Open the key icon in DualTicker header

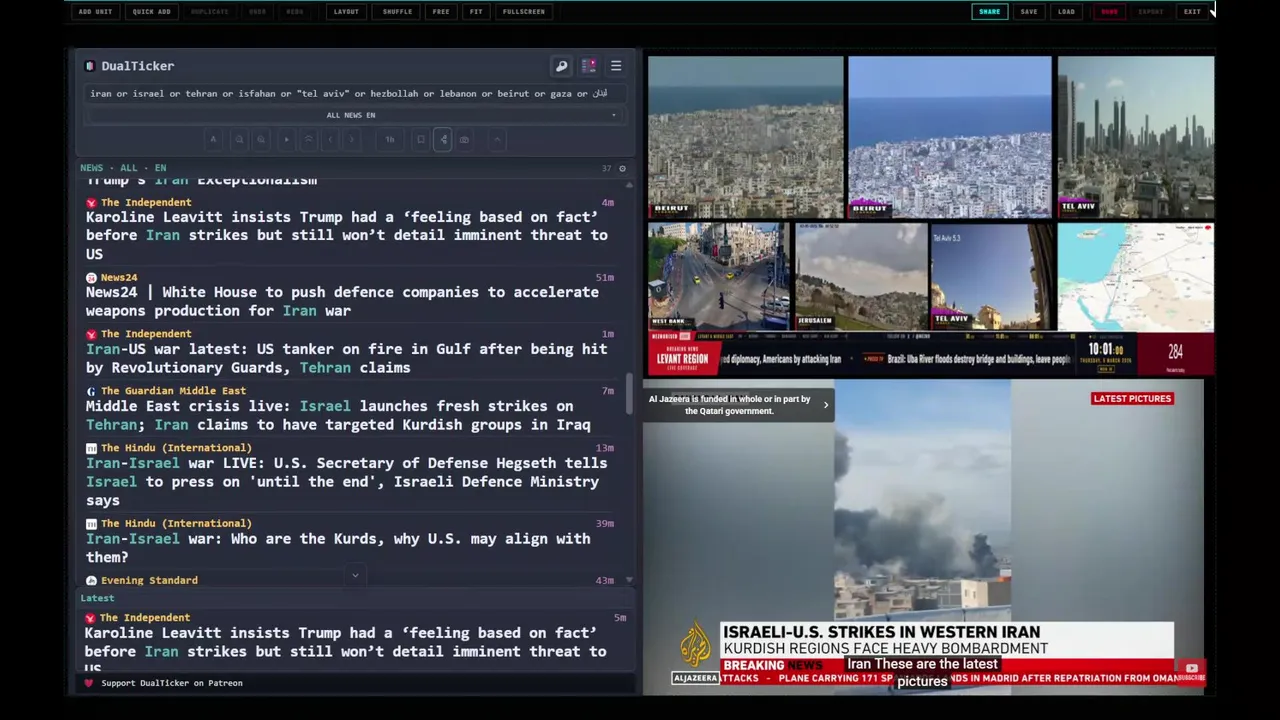coord(561,66)
